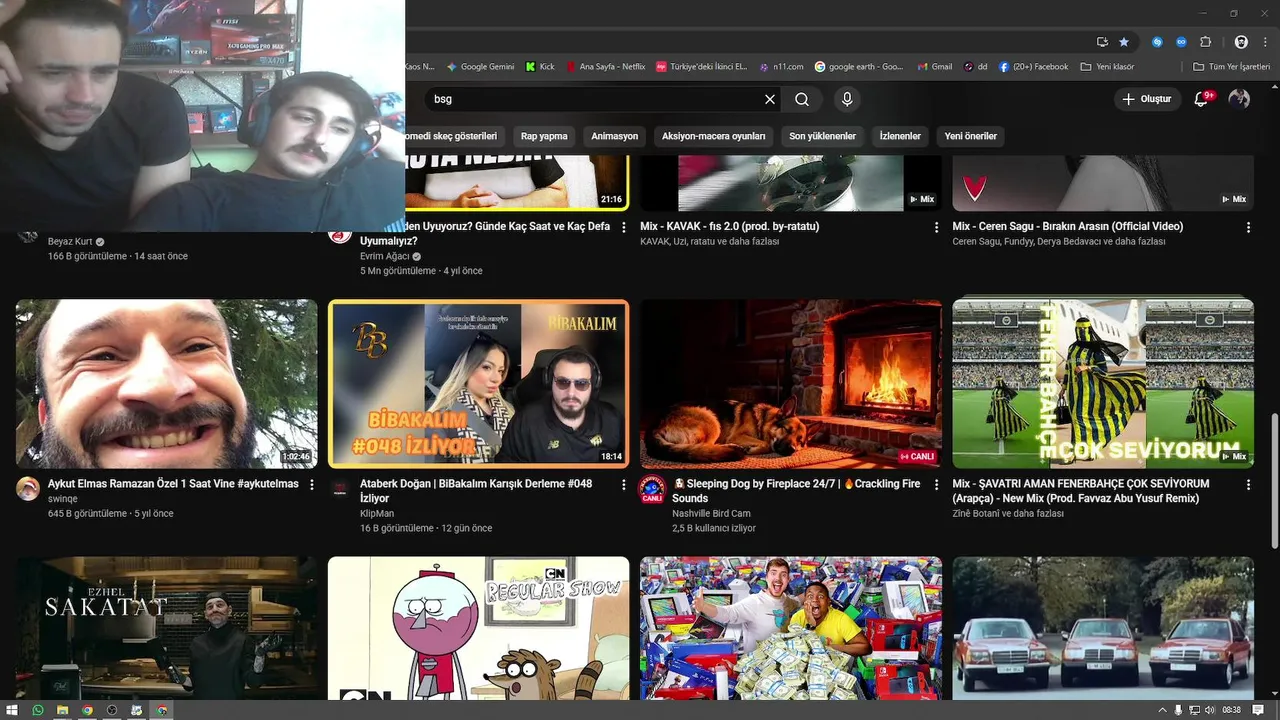Click the volume icon in system tray
The image size is (1280, 720).
click(x=1210, y=710)
